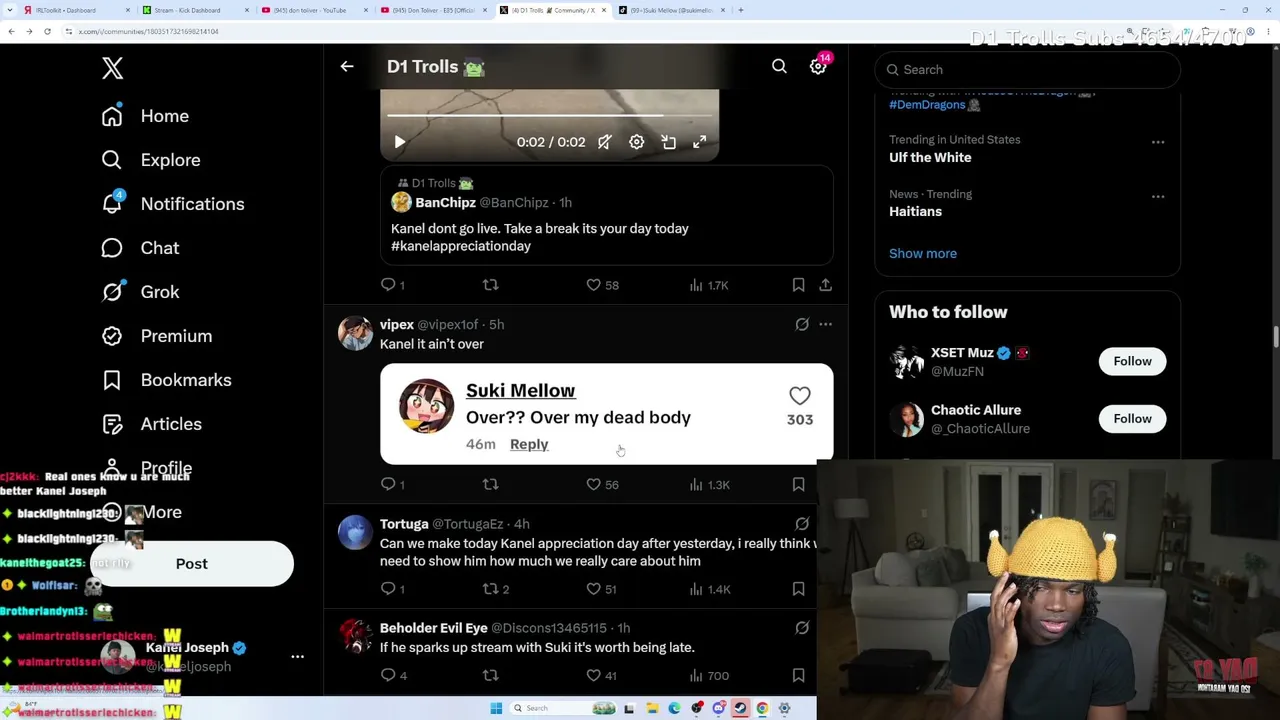Open more options for Haitians trend
The height and width of the screenshot is (720, 1280).
click(1158, 196)
